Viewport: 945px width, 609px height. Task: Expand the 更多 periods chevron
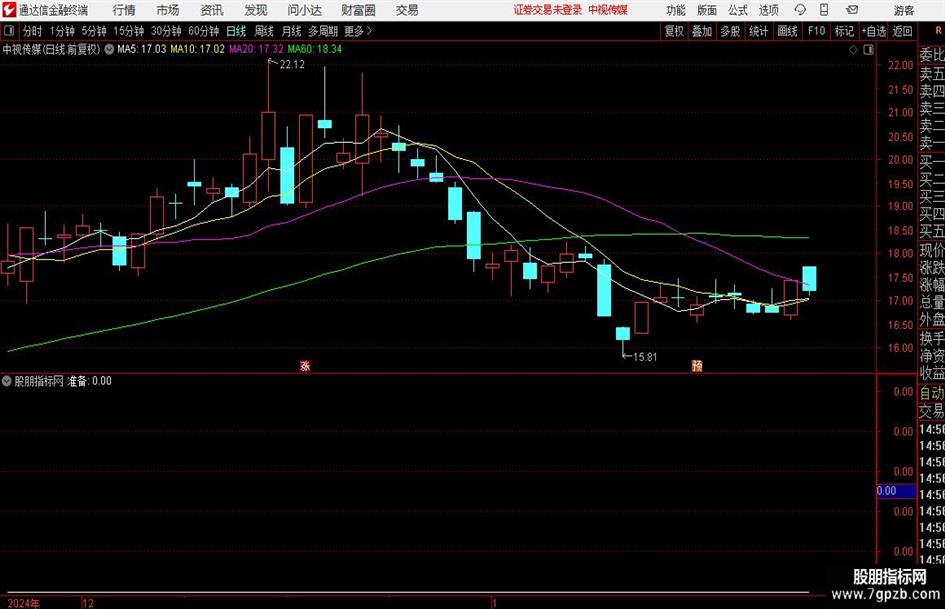(359, 31)
